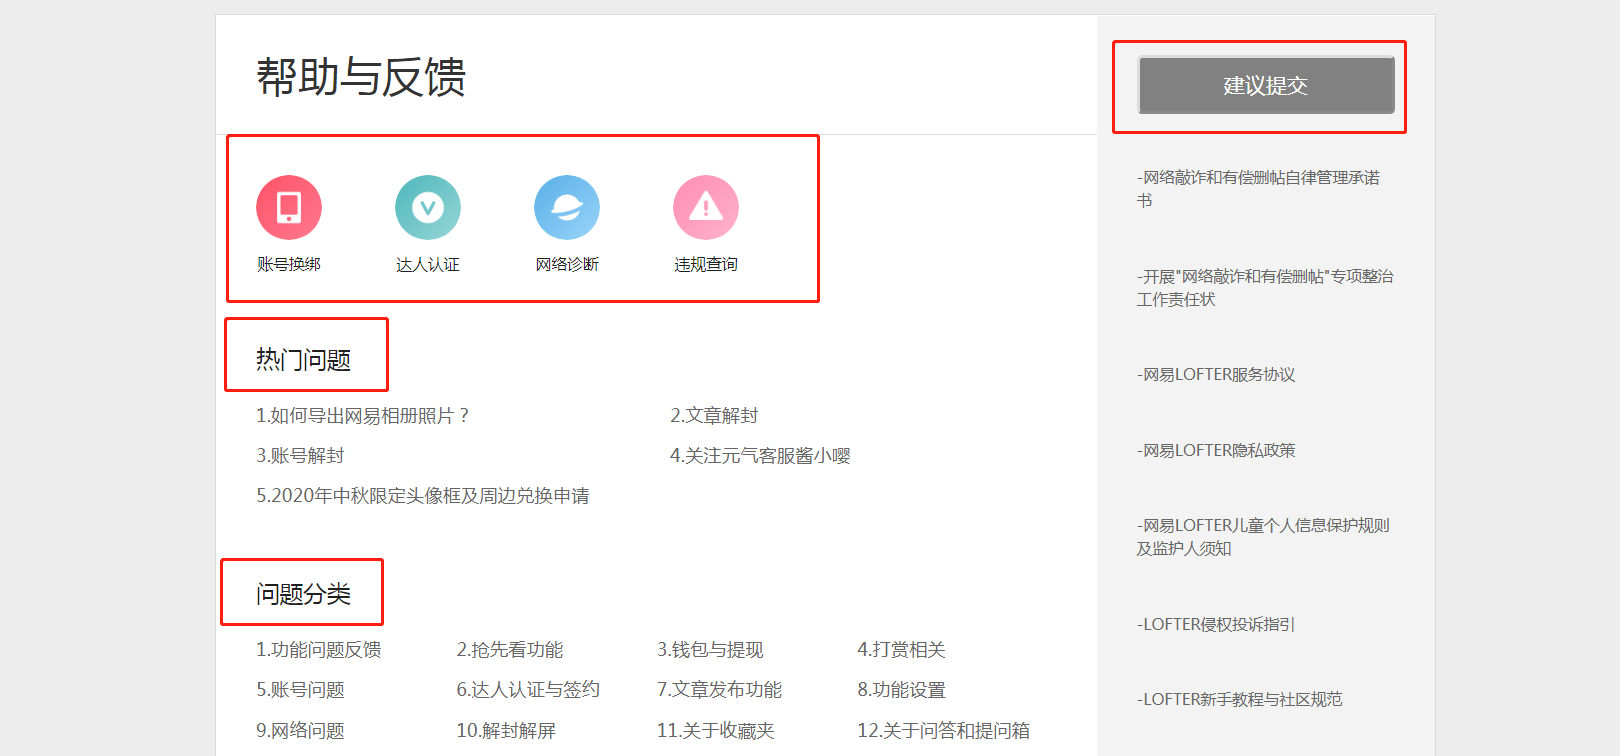Click the 热门问题 heading
Screen dimensions: 1620x756
click(x=303, y=359)
